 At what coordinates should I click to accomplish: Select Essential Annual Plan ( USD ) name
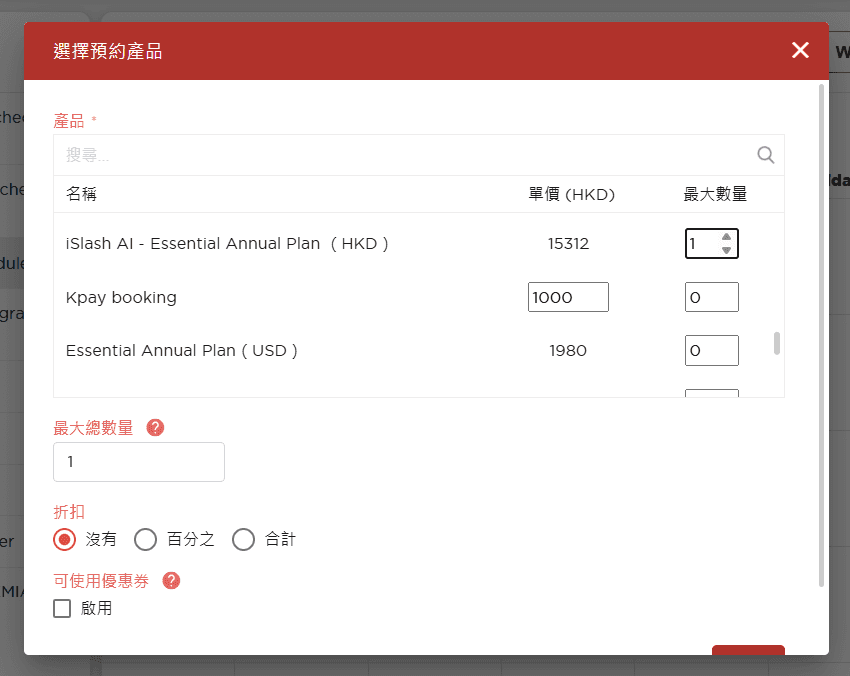pos(182,351)
